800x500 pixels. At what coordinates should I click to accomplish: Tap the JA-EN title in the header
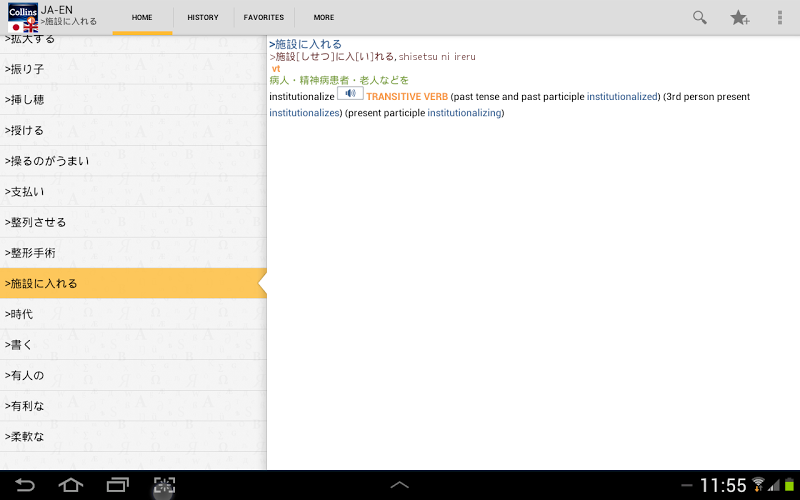[x=57, y=10]
